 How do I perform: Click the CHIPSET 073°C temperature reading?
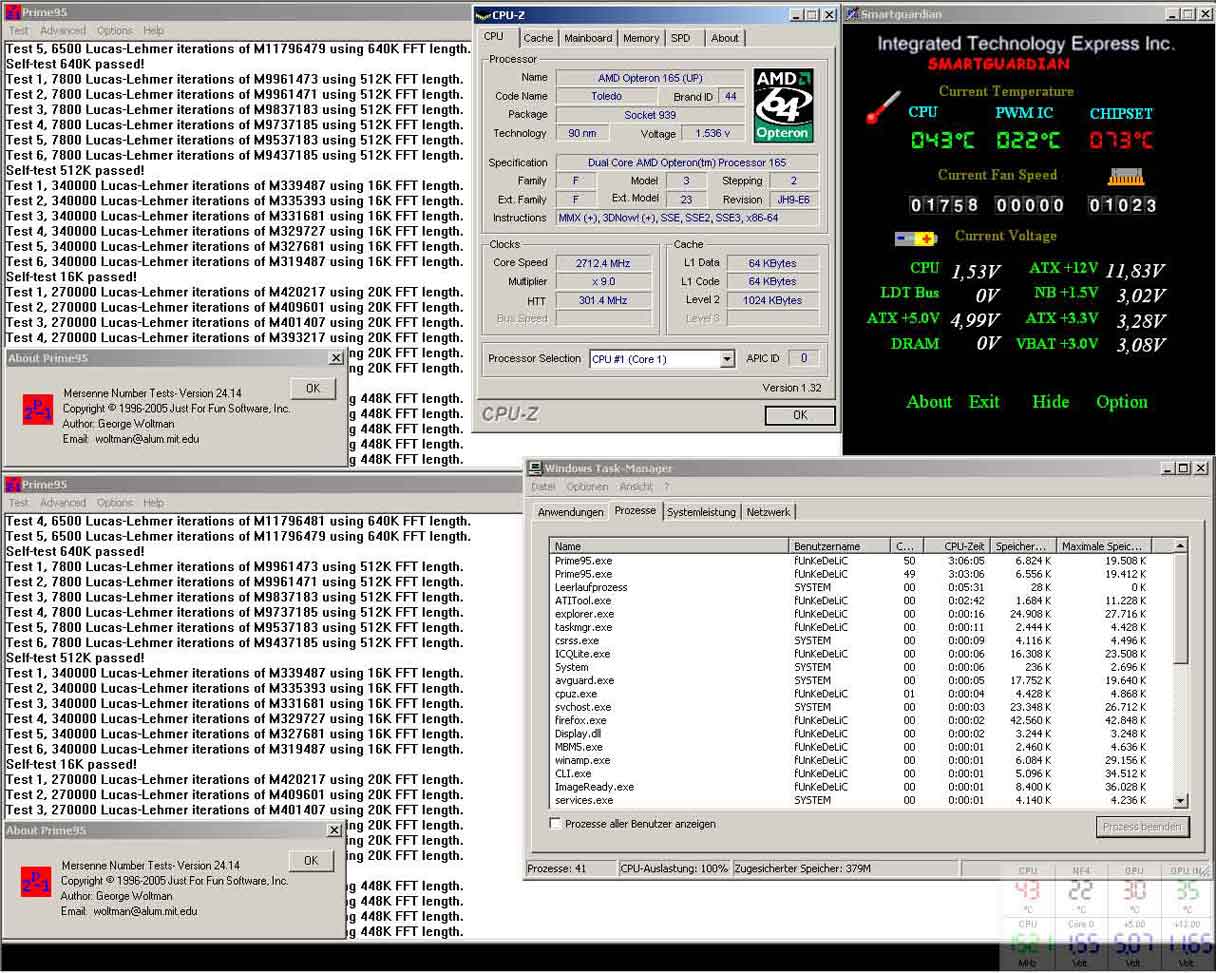1121,141
